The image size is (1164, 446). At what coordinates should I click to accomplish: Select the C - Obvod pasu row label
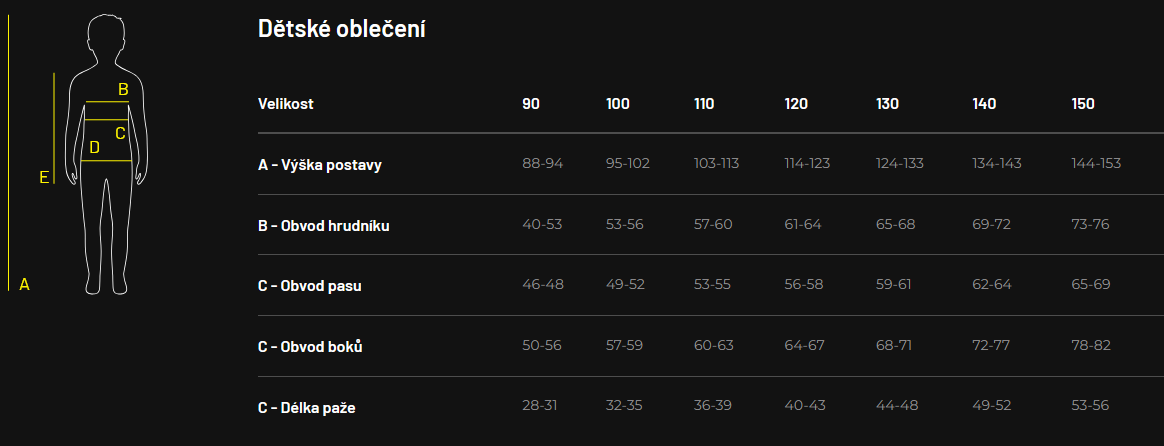click(310, 286)
